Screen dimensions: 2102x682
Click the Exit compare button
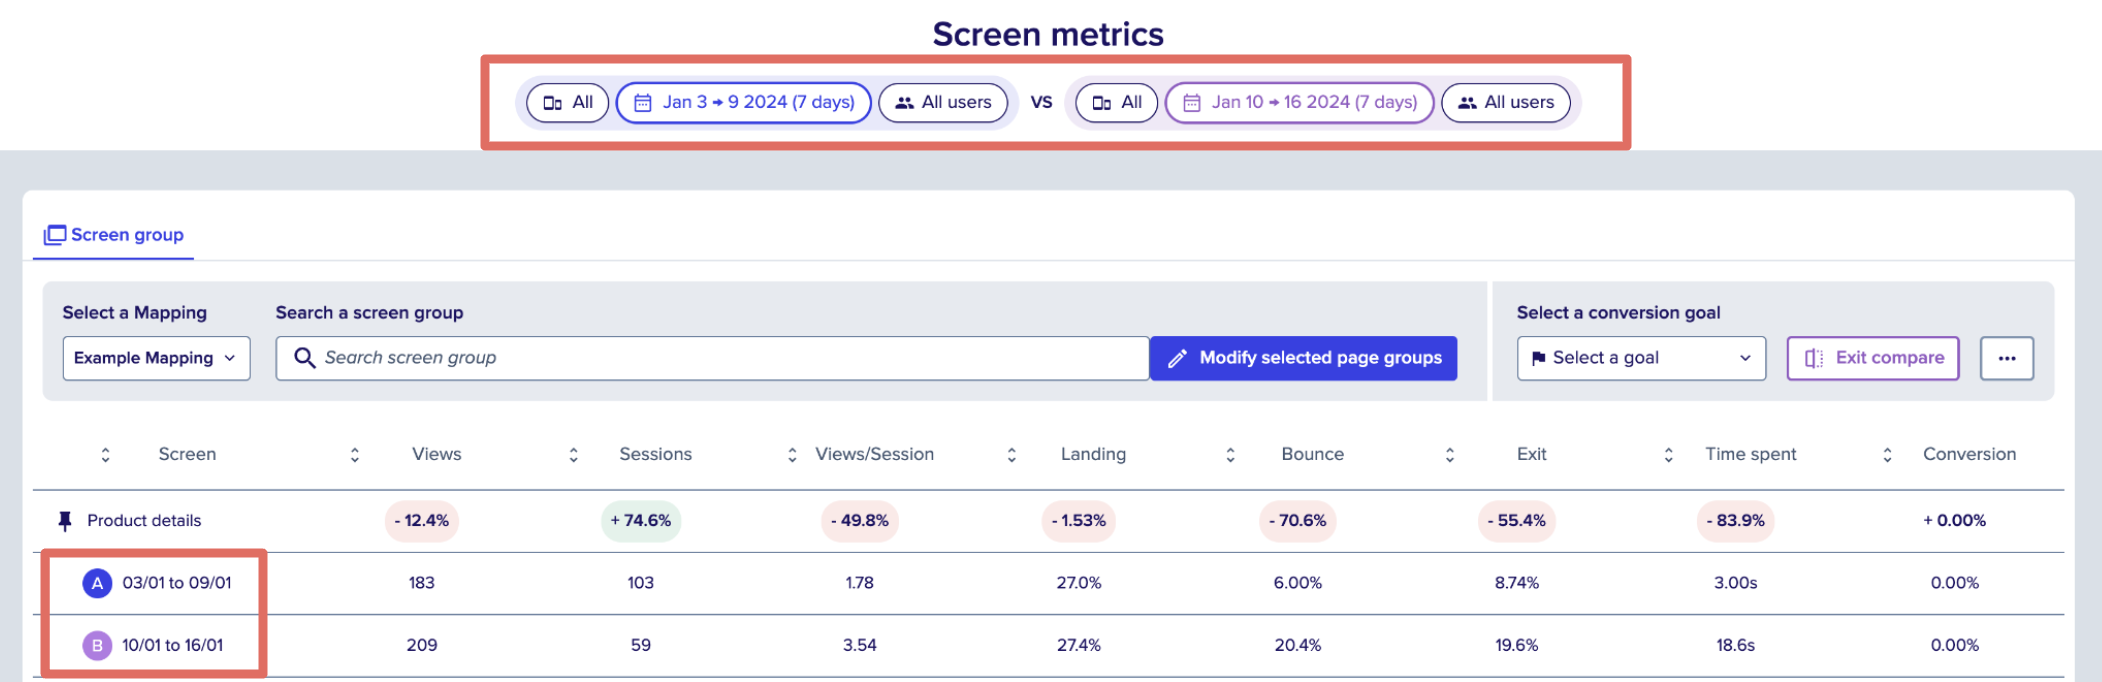tap(1873, 358)
